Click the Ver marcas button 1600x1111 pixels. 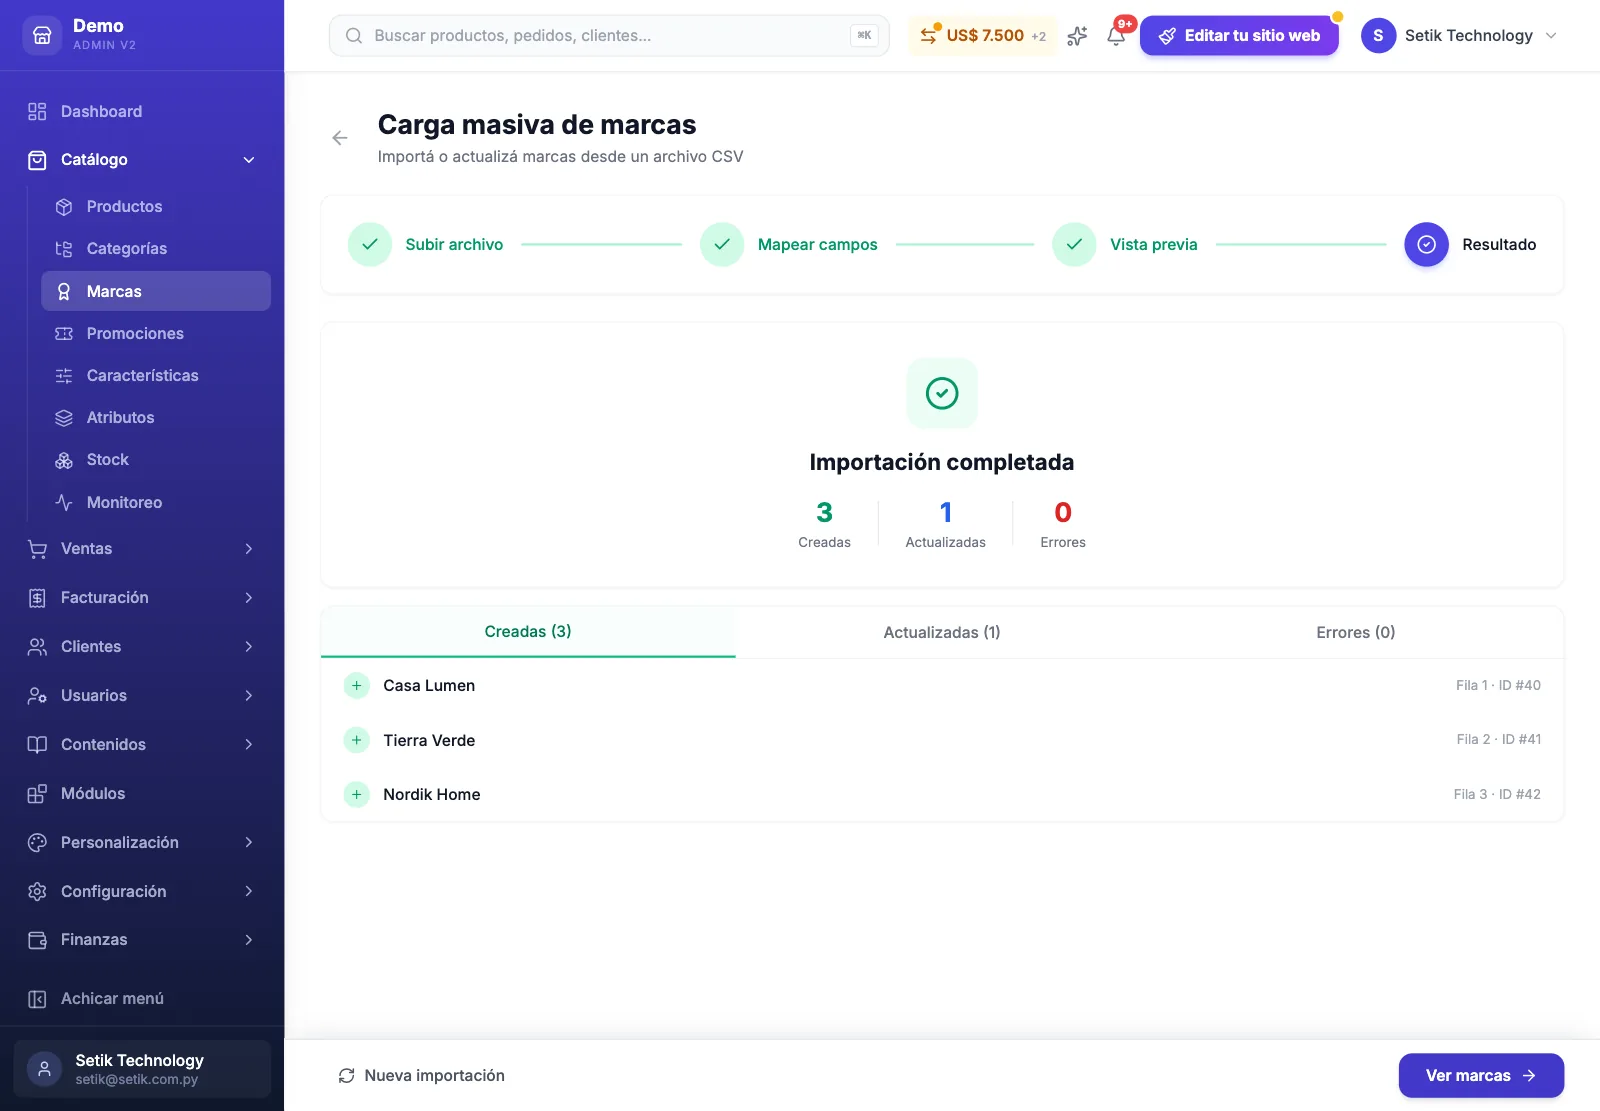point(1481,1075)
